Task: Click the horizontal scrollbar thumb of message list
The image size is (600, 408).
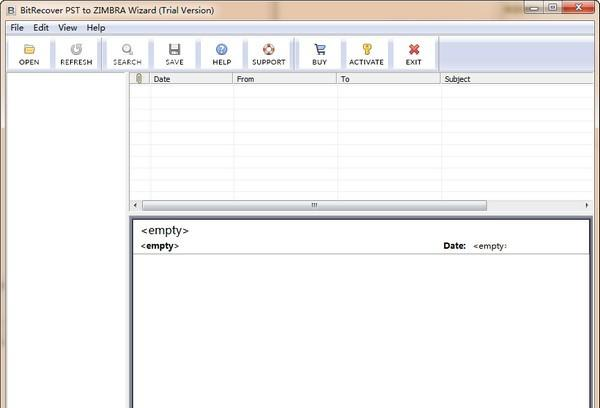Action: (x=314, y=205)
